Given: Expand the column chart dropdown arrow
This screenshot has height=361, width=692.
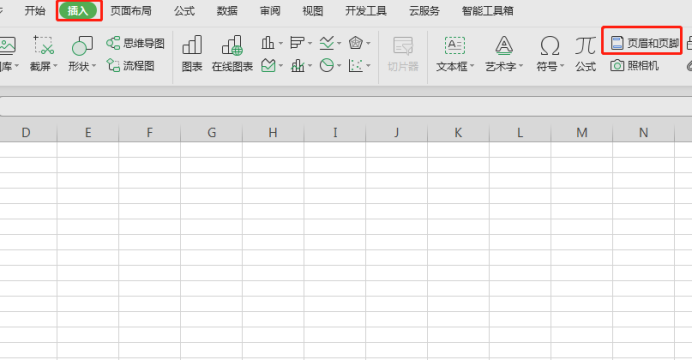Looking at the screenshot, I should [x=281, y=43].
